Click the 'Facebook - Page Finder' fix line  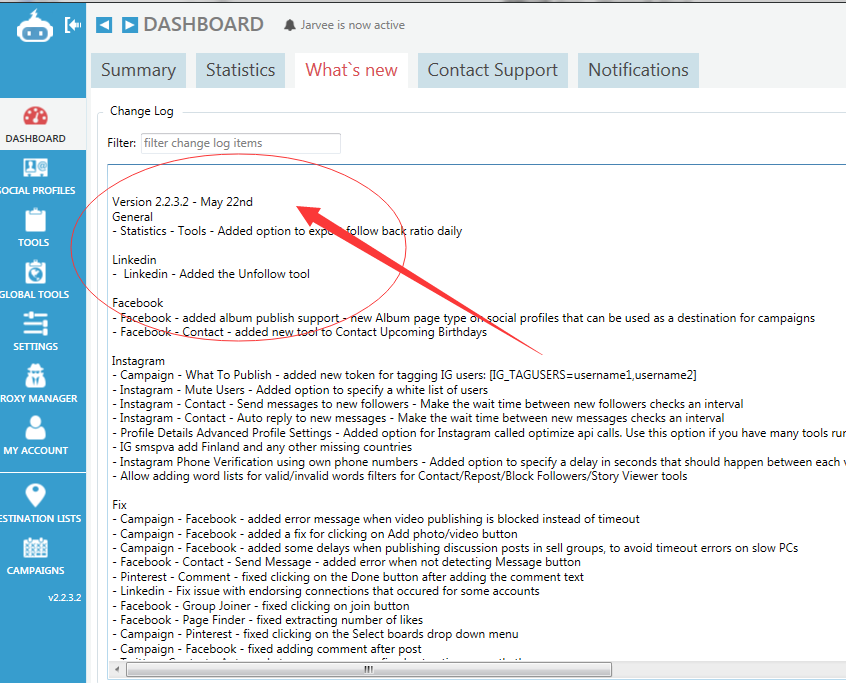267,620
